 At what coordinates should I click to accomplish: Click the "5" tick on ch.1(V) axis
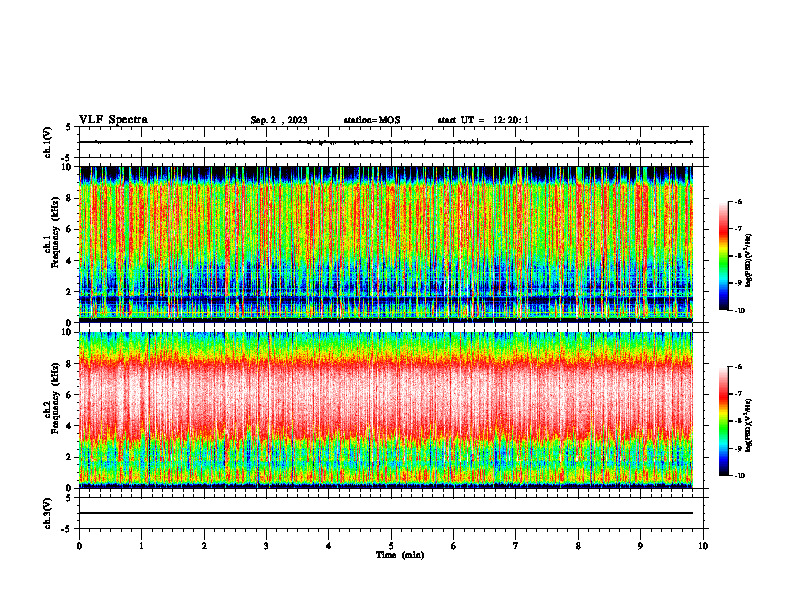tap(70, 127)
